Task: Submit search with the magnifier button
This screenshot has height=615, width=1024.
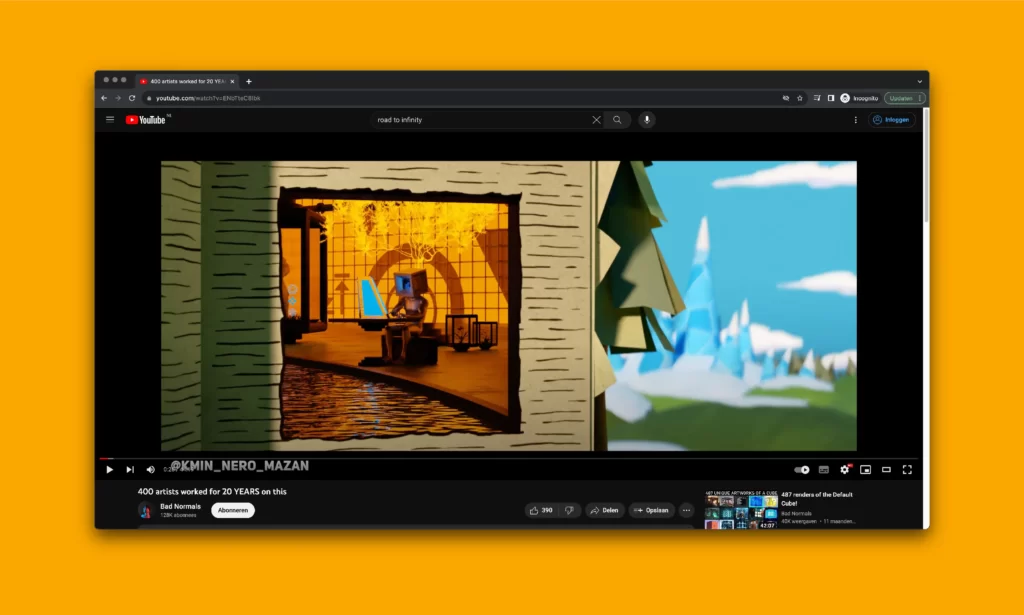Action: [617, 120]
